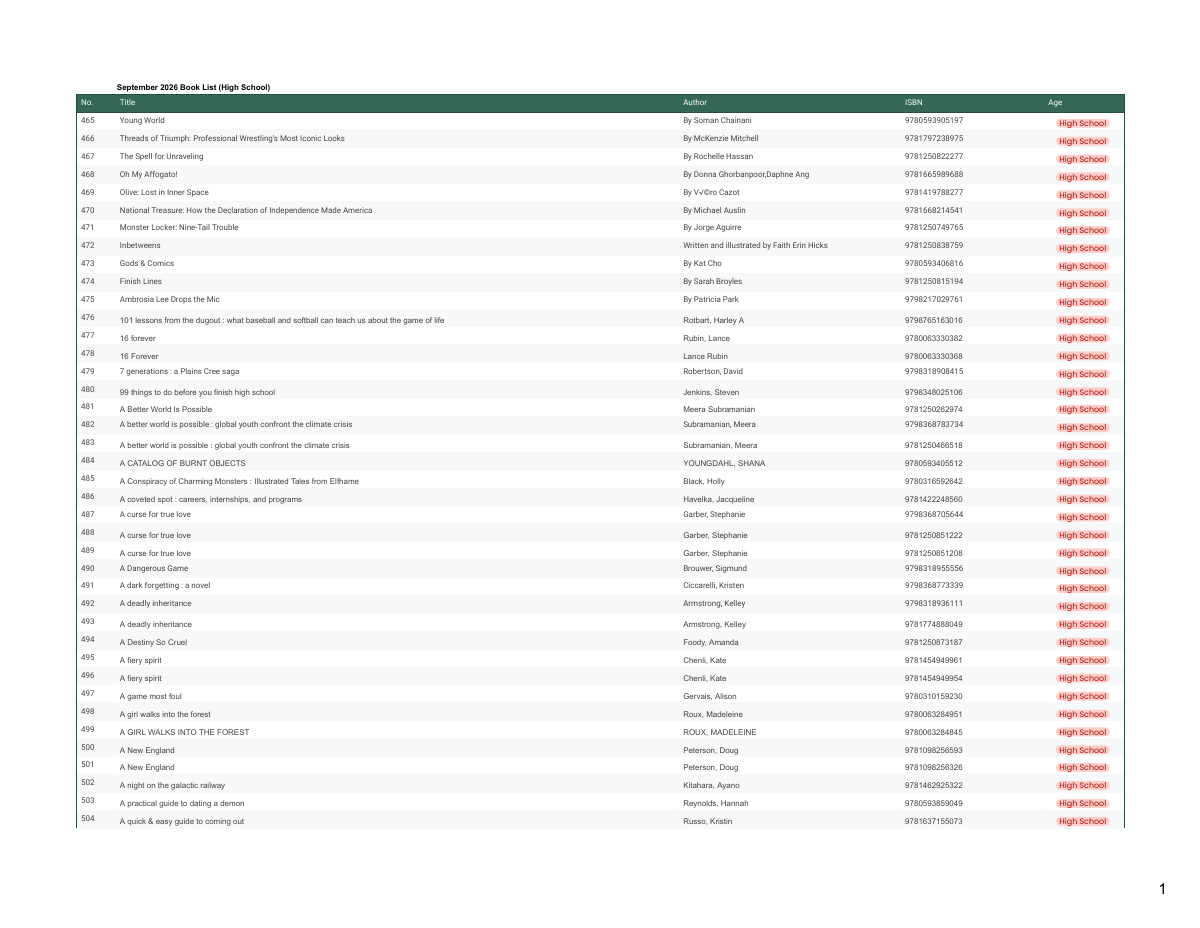Select the title 'Gods & Comics'

coord(147,263)
